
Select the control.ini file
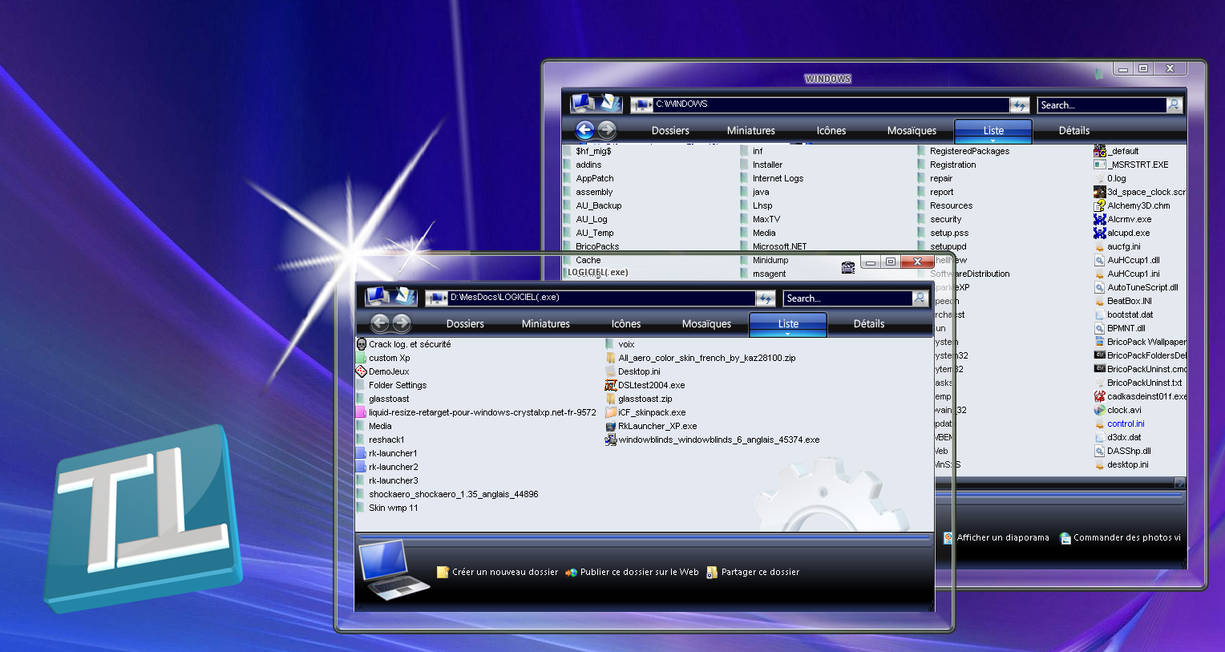[x=1119, y=424]
